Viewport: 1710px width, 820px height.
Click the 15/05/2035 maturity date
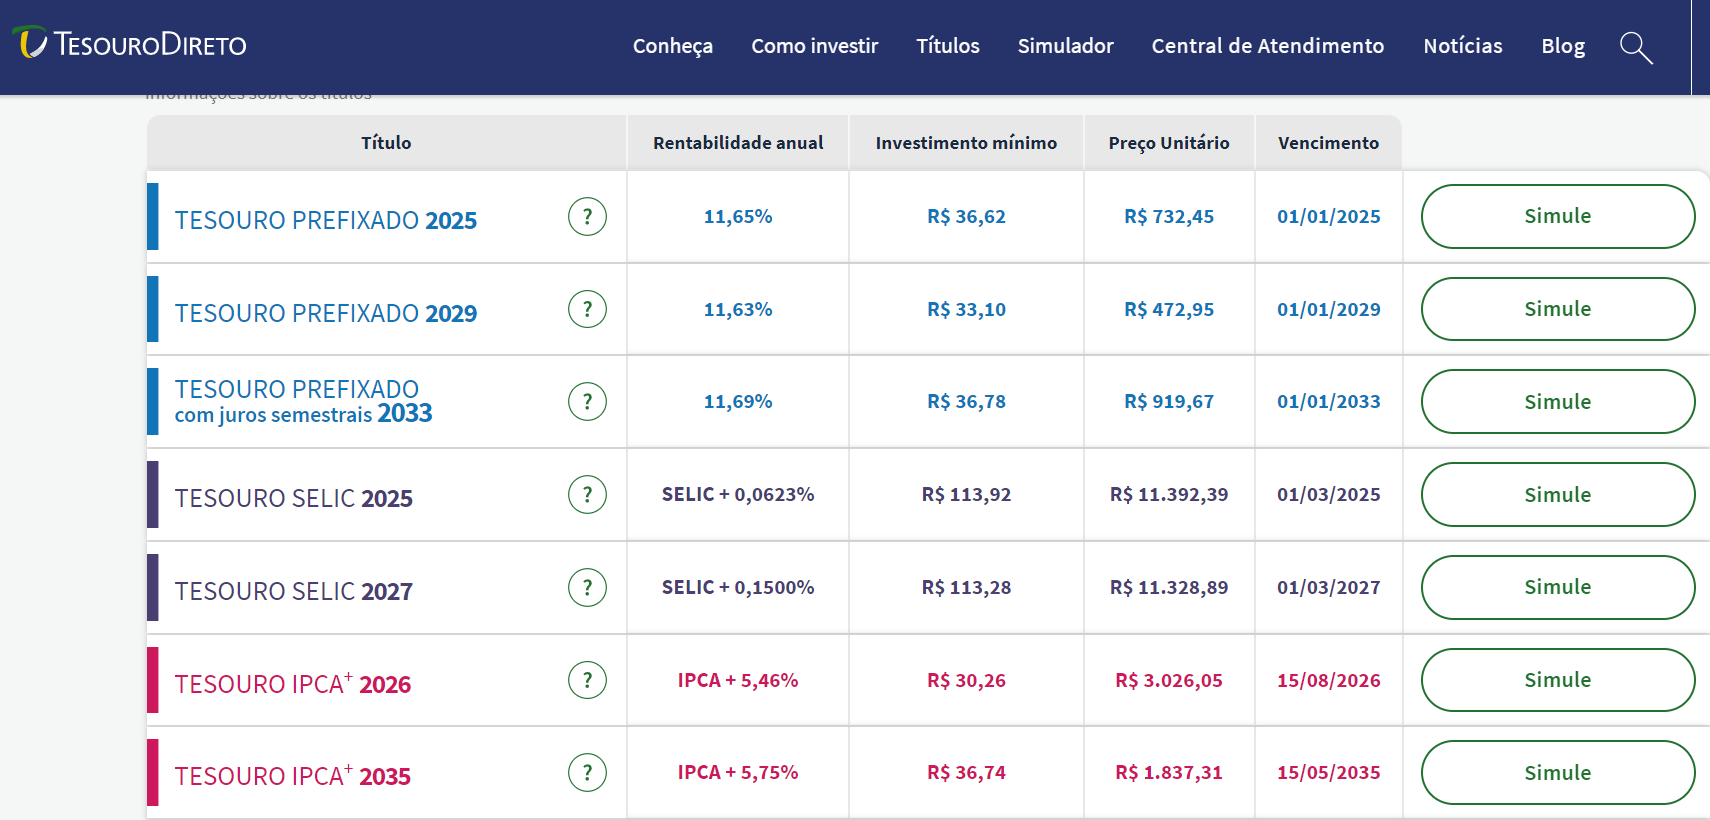[x=1328, y=772]
